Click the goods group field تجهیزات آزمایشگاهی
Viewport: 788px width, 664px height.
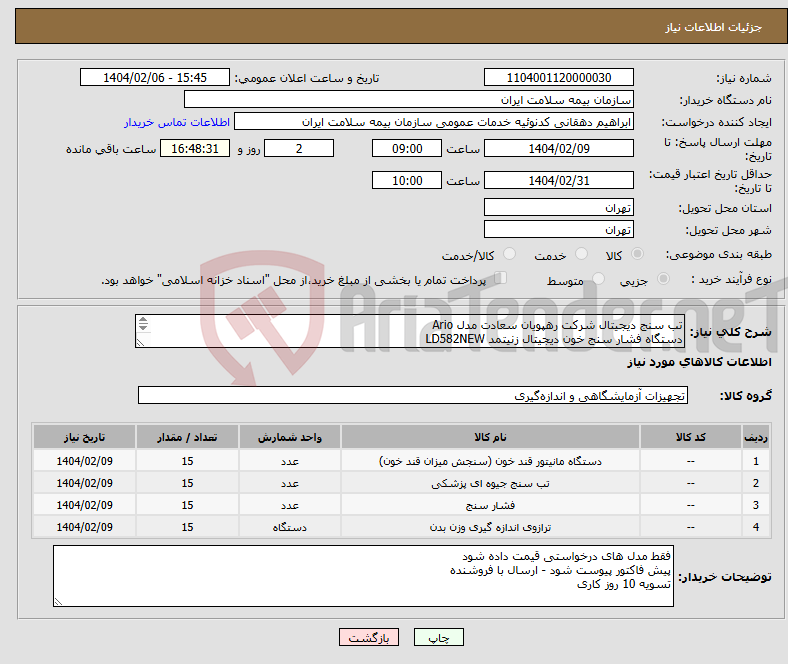click(x=413, y=395)
